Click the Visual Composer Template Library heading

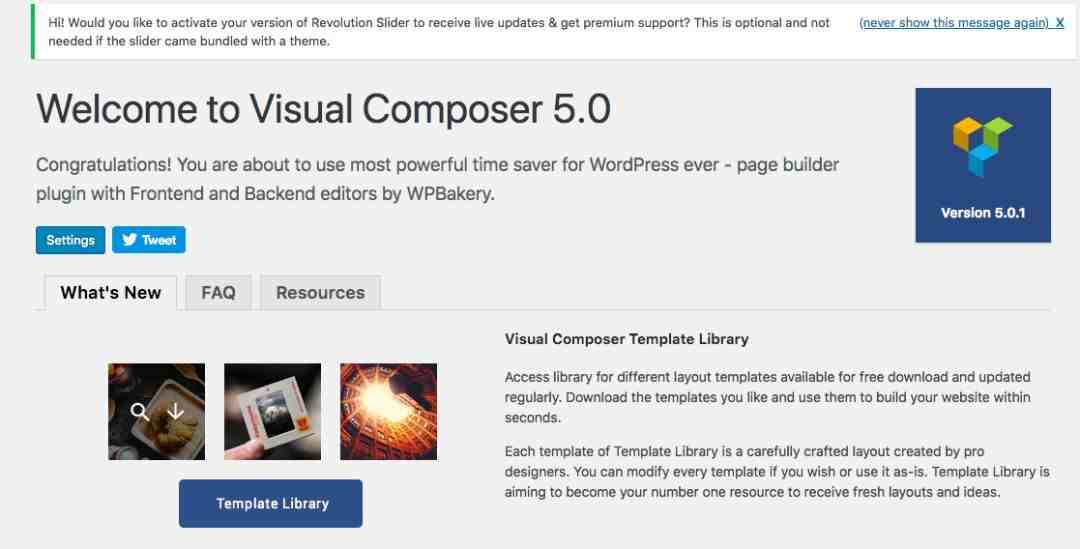pyautogui.click(x=626, y=339)
